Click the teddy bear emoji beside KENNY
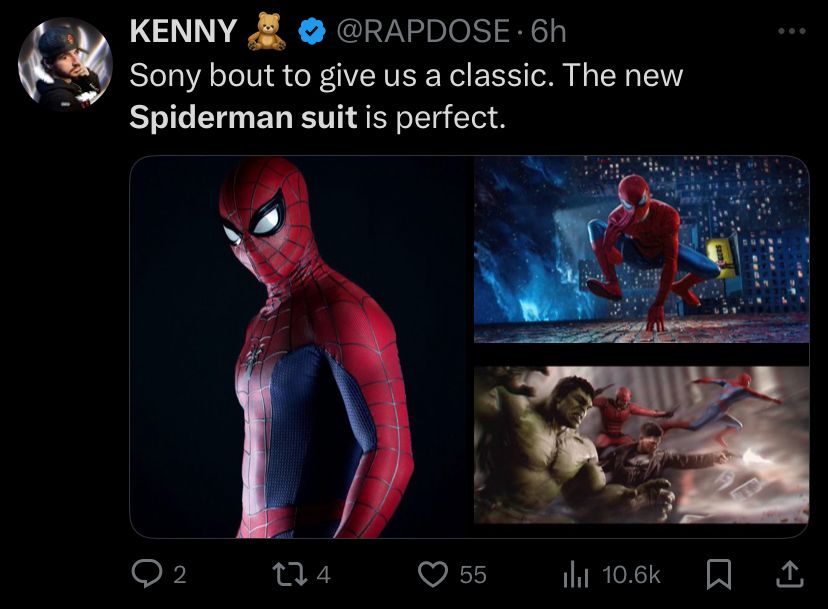828x609 pixels. tap(266, 33)
